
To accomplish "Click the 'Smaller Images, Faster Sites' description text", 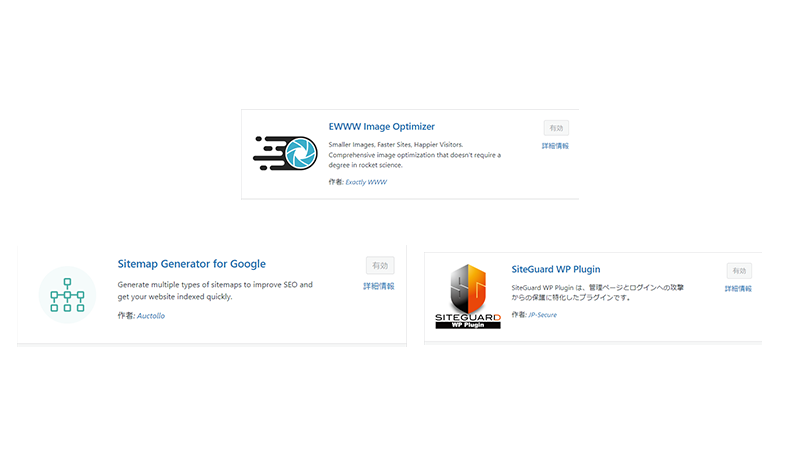I will (x=415, y=155).
